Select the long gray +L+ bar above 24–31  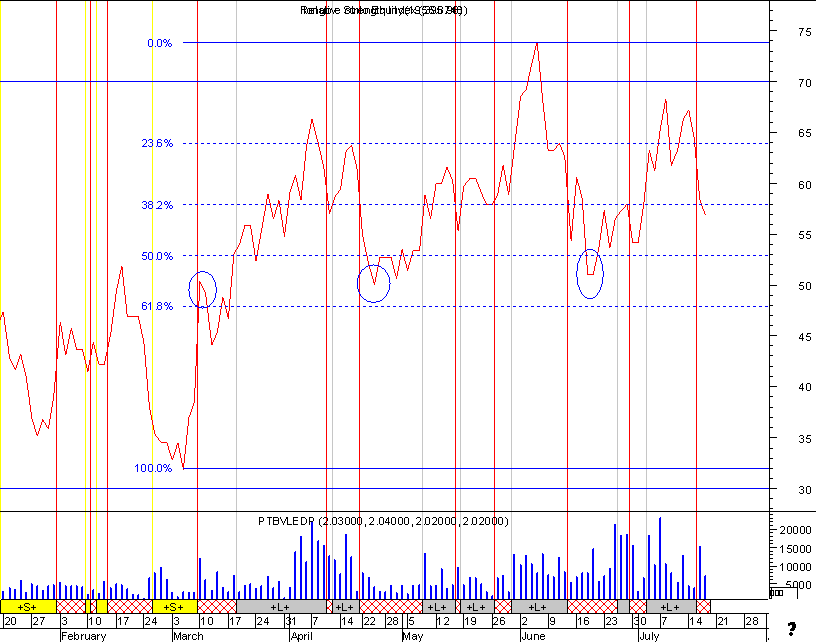[x=281, y=607]
